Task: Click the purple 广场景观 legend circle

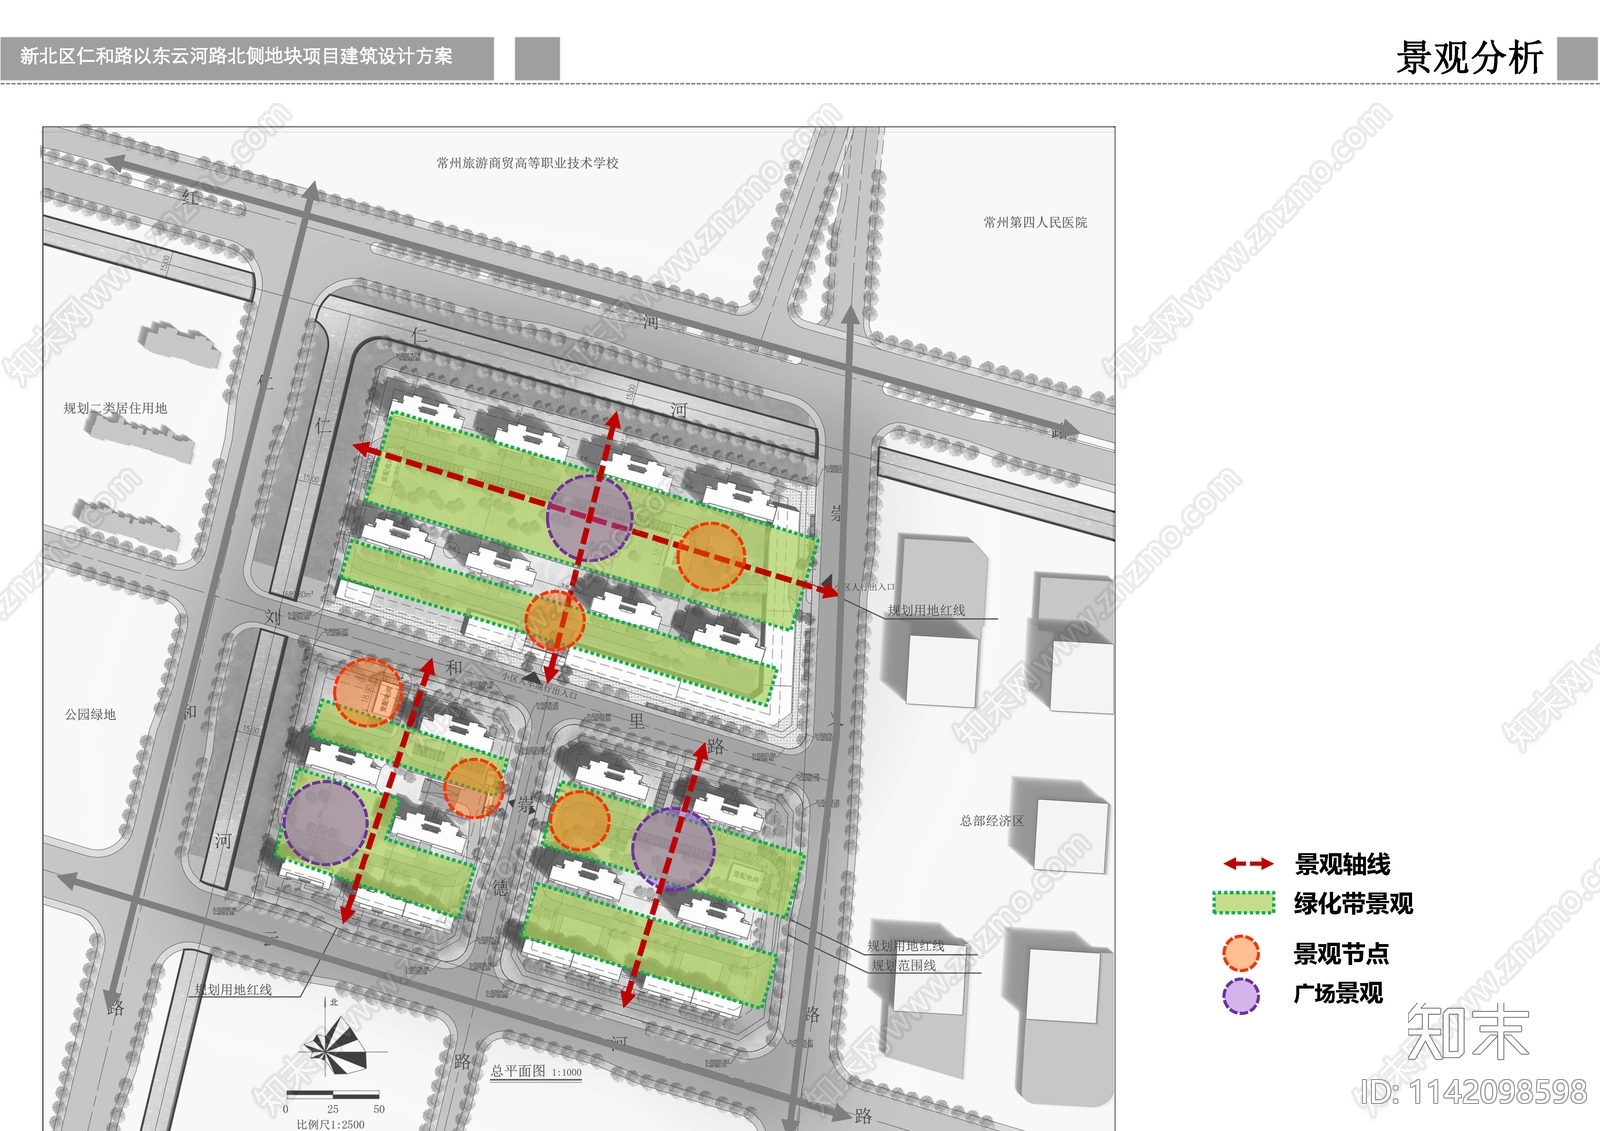Action: [1241, 996]
